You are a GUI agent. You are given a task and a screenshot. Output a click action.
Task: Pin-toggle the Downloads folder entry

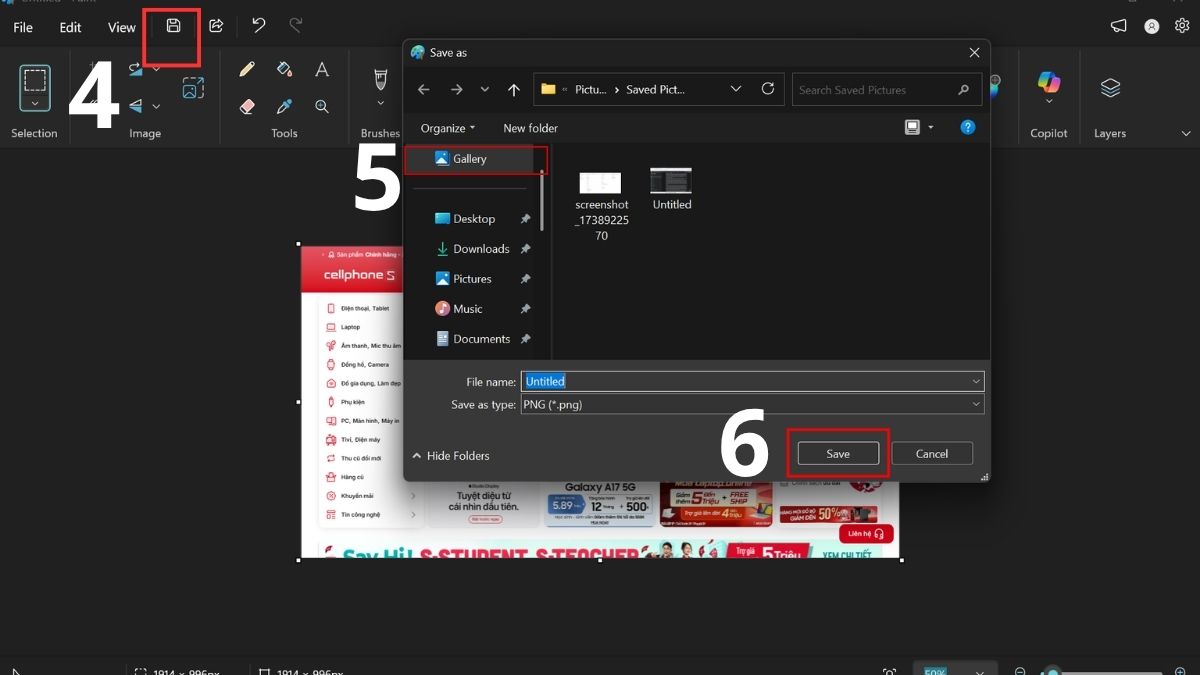tap(524, 248)
